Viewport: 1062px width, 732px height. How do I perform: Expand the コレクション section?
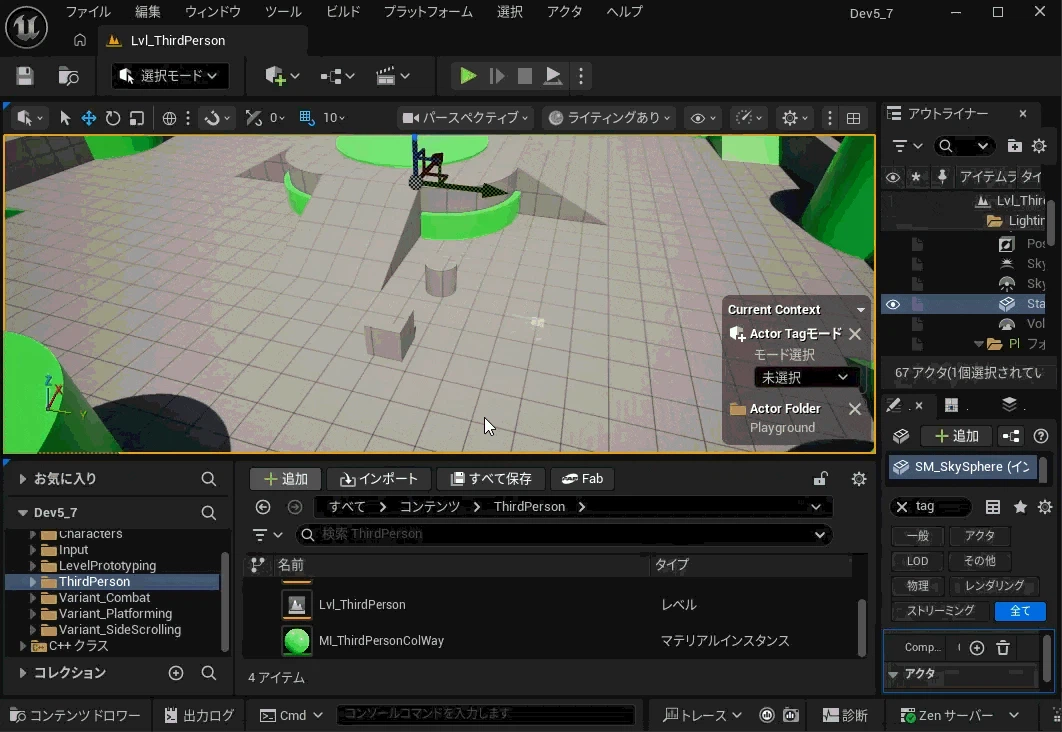pyautogui.click(x=23, y=672)
